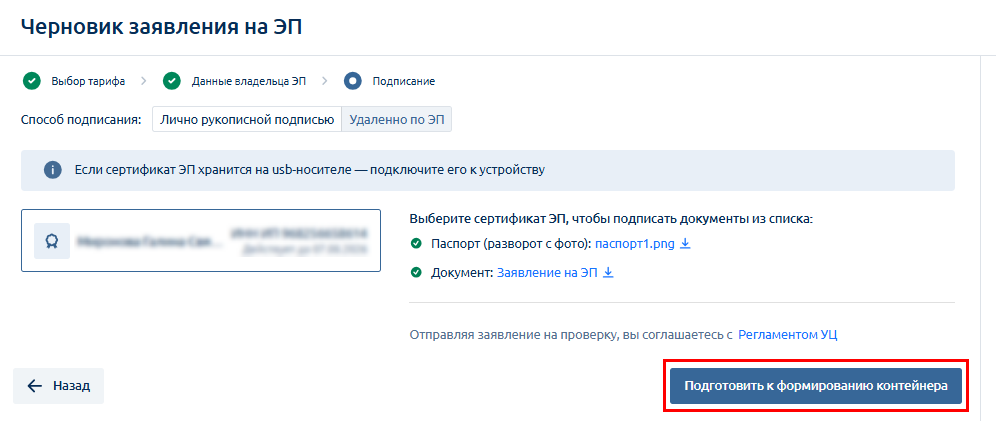The image size is (996, 421).
Task: Click the chevron after Данные владельца ЭП
Action: (x=325, y=81)
